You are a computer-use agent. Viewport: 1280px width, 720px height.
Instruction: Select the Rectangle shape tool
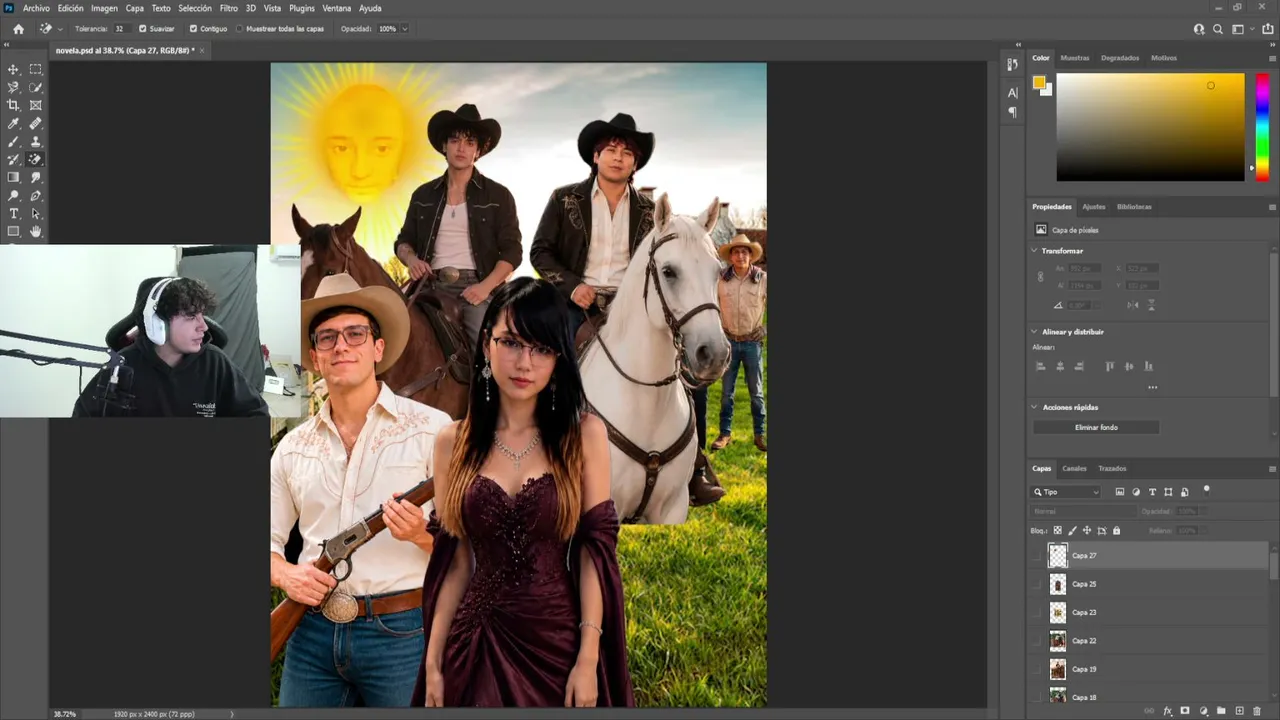pos(13,231)
